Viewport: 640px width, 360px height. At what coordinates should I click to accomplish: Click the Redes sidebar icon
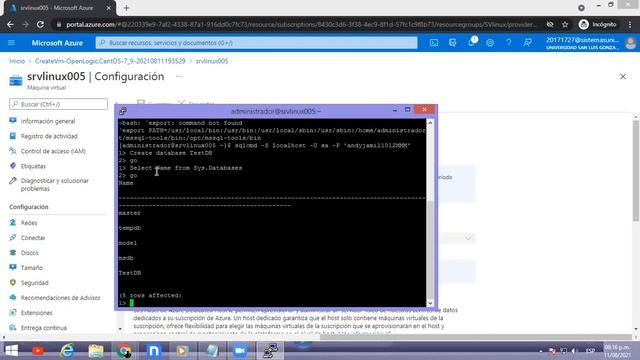coord(13,222)
